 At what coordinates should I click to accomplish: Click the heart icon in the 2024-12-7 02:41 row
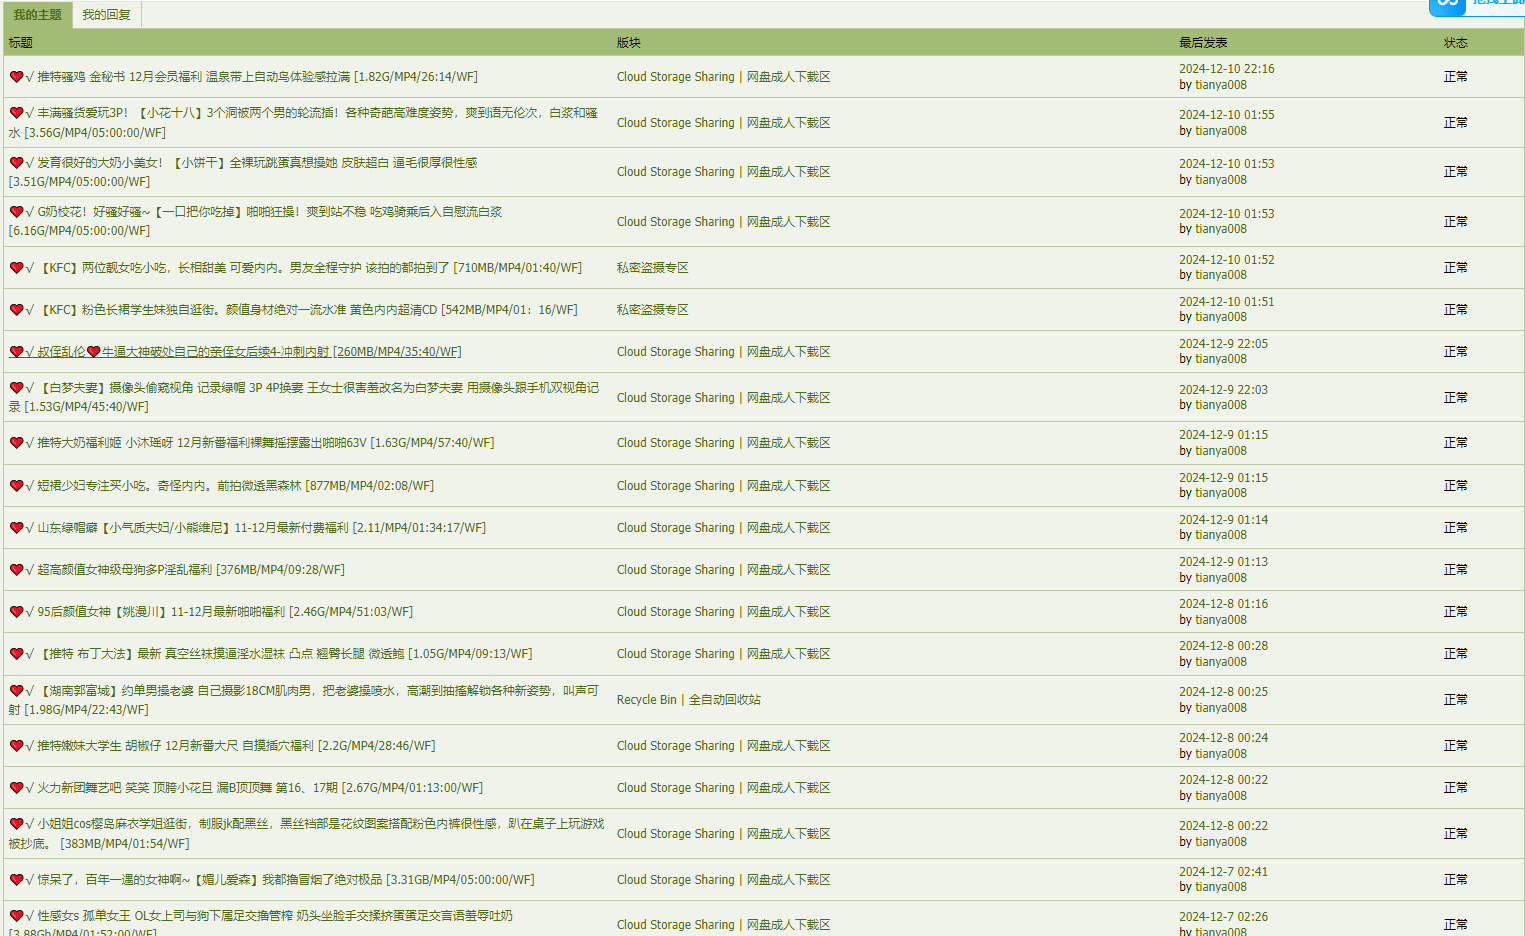click(x=16, y=880)
